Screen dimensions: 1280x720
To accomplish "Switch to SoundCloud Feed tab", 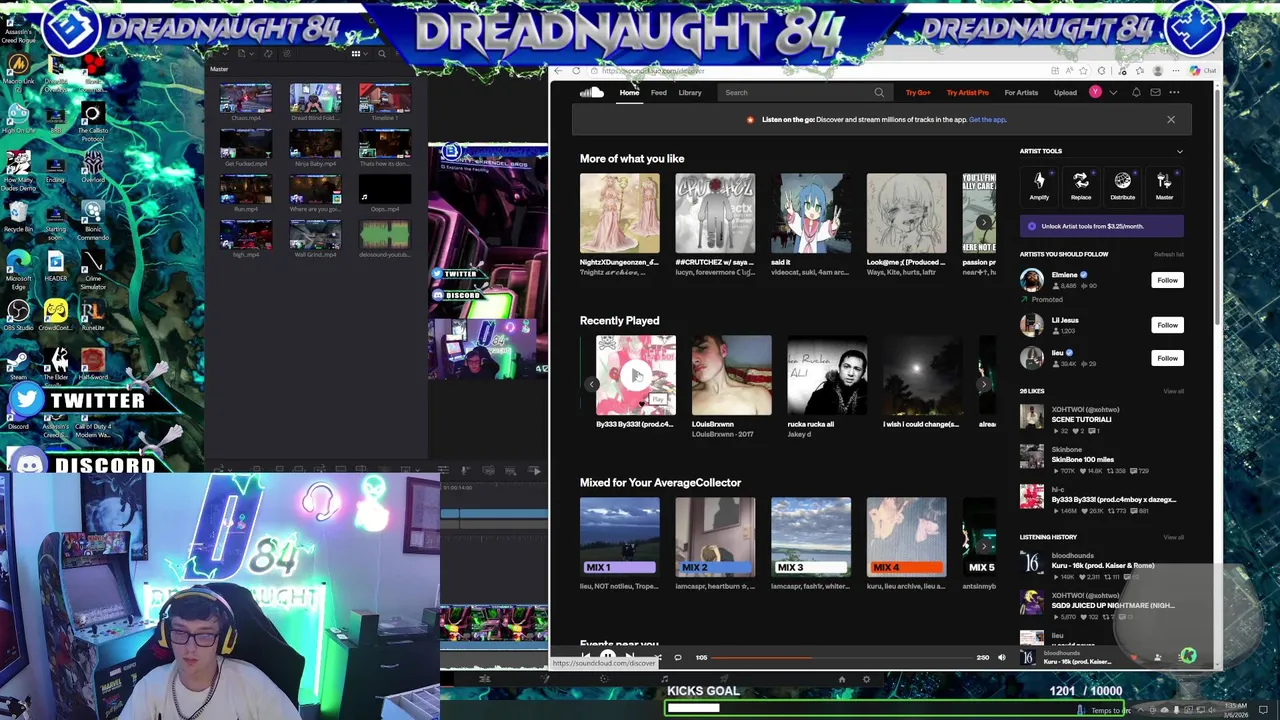I will click(658, 92).
